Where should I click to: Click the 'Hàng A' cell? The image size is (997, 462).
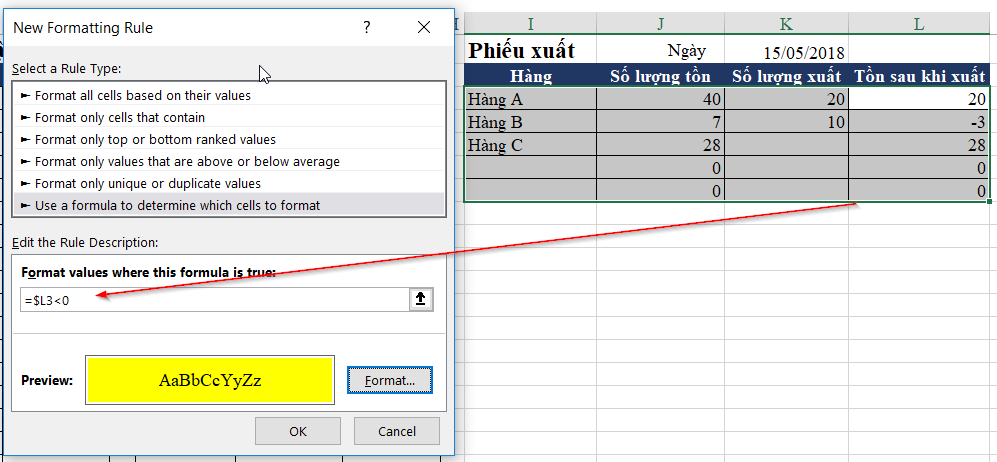coord(530,99)
